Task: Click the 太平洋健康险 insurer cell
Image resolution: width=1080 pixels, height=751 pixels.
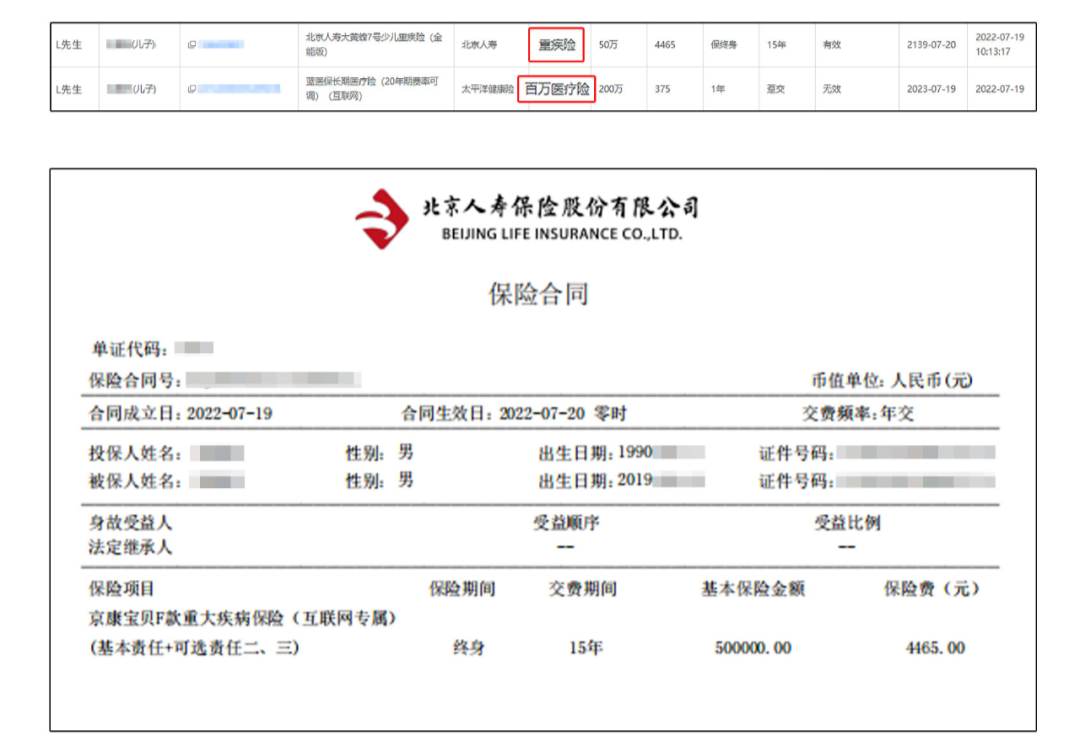Action: point(487,89)
